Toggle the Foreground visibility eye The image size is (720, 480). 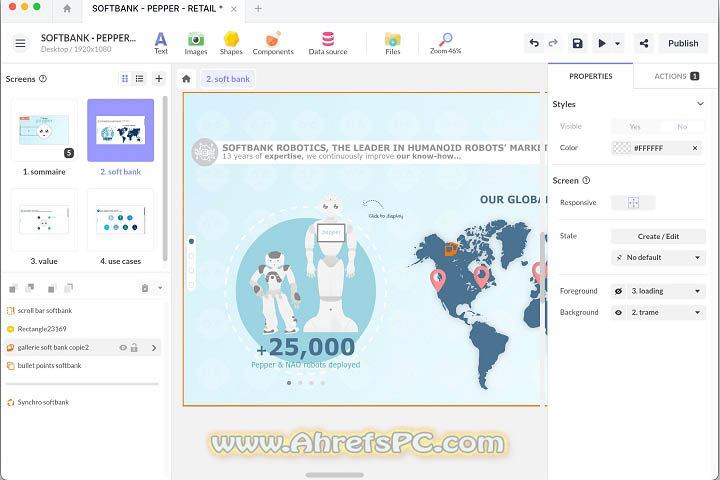coord(619,291)
